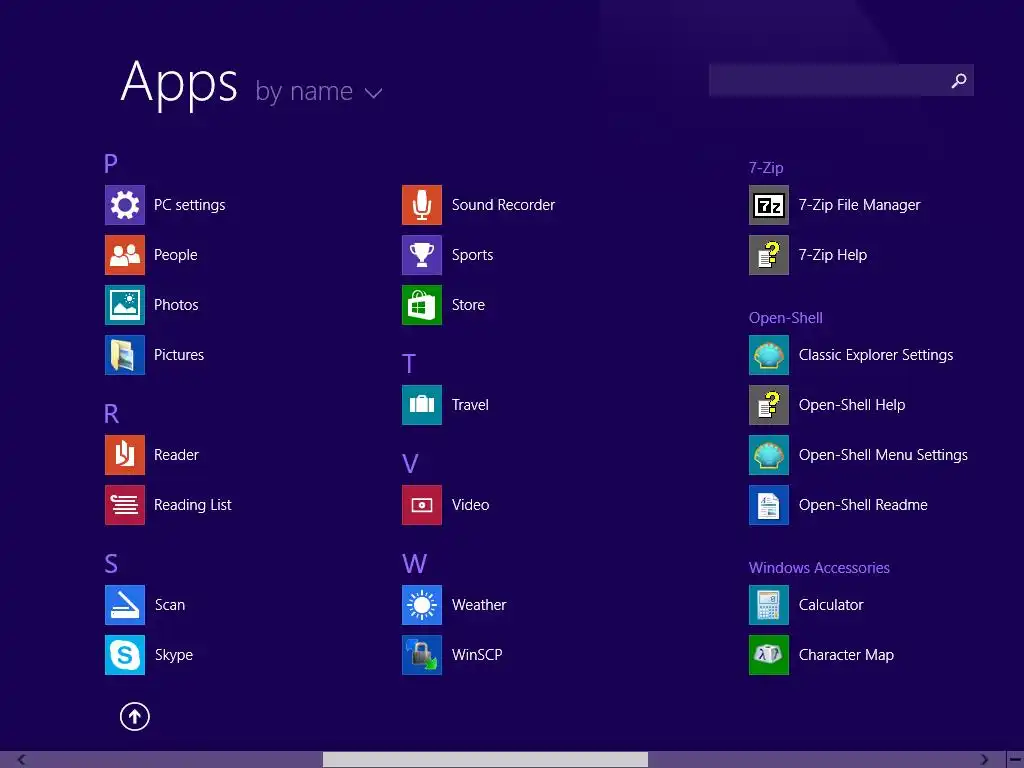Click the 'Travel' label
Viewport: 1024px width, 768px height.
pos(470,405)
